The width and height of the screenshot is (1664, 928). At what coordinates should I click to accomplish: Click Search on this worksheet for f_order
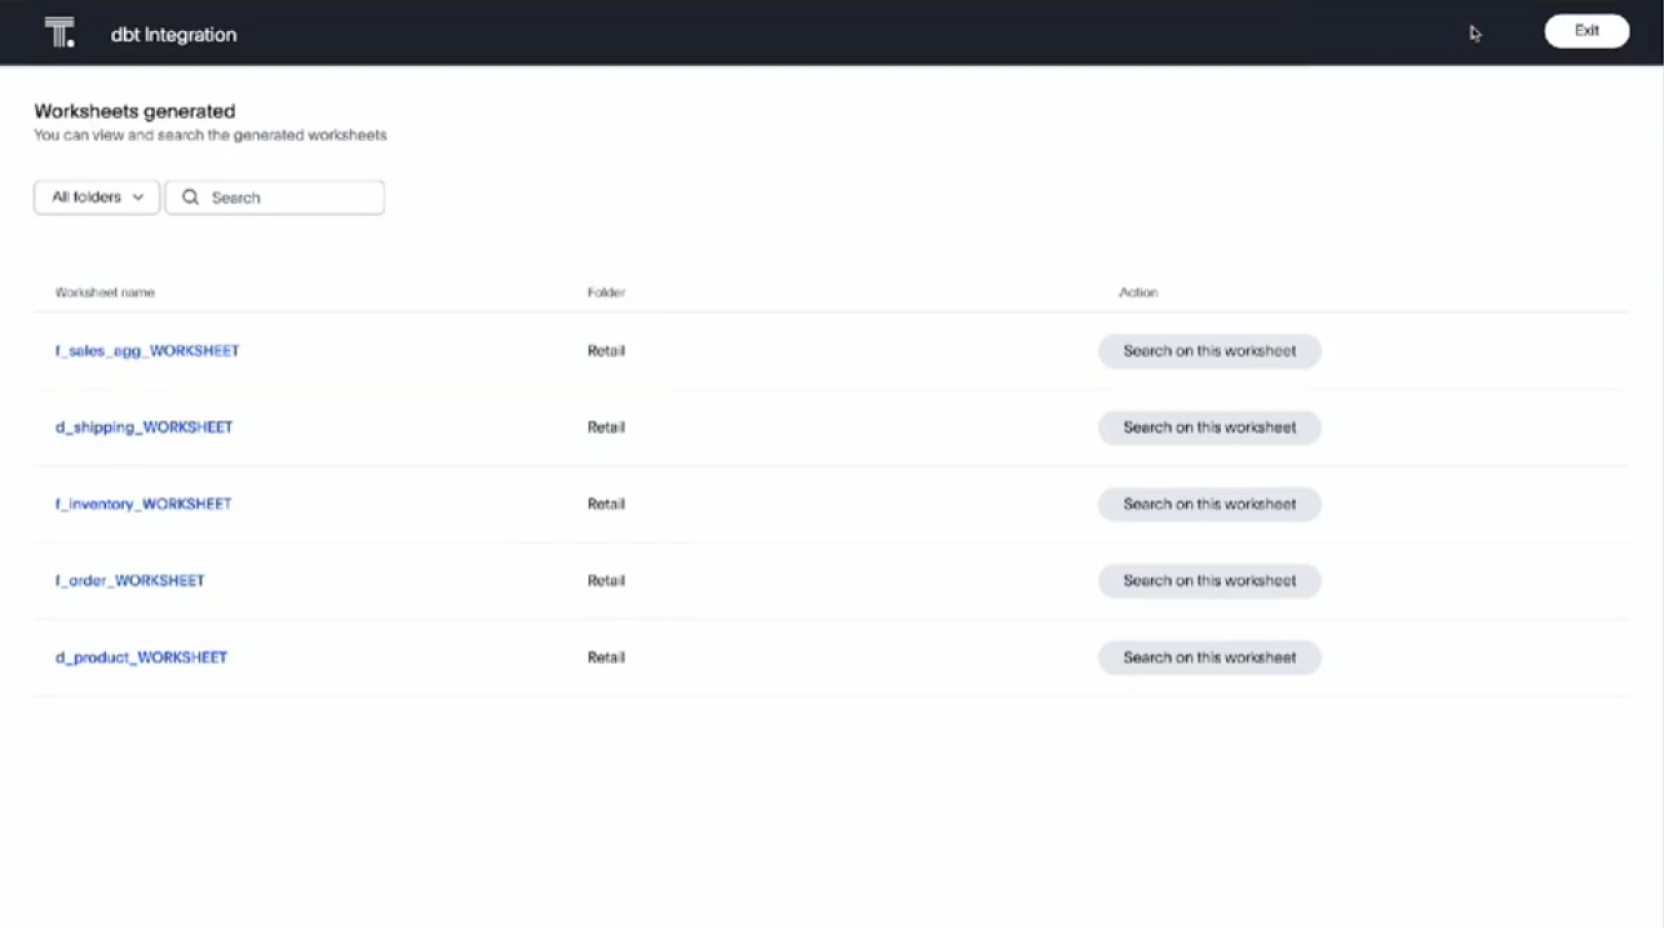pos(1209,580)
